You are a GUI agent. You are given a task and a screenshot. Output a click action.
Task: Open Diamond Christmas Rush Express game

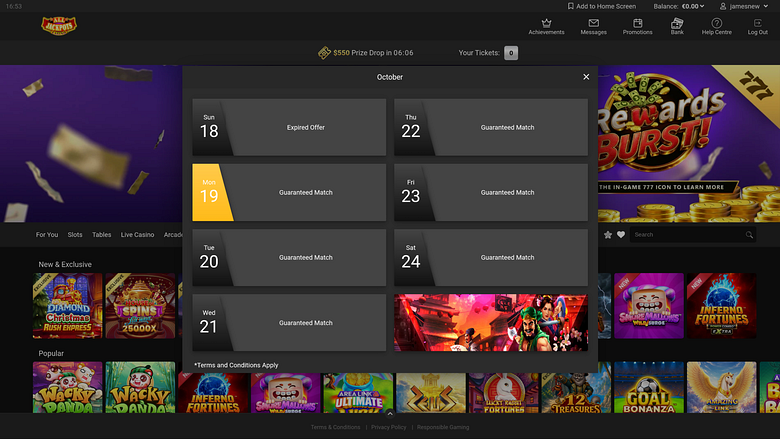tap(68, 306)
